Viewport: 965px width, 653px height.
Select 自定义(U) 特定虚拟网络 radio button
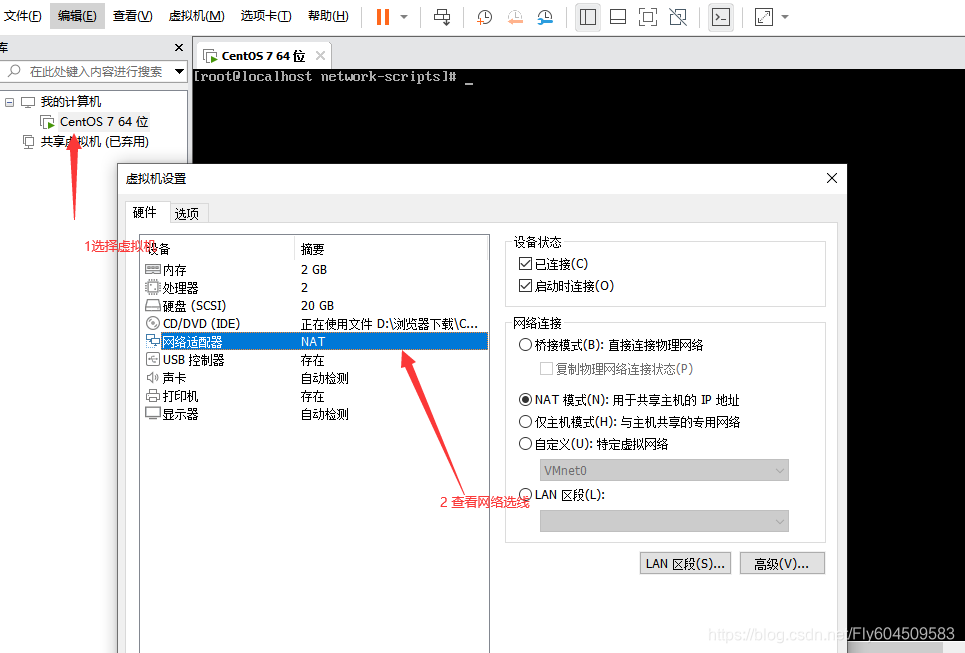pyautogui.click(x=525, y=444)
